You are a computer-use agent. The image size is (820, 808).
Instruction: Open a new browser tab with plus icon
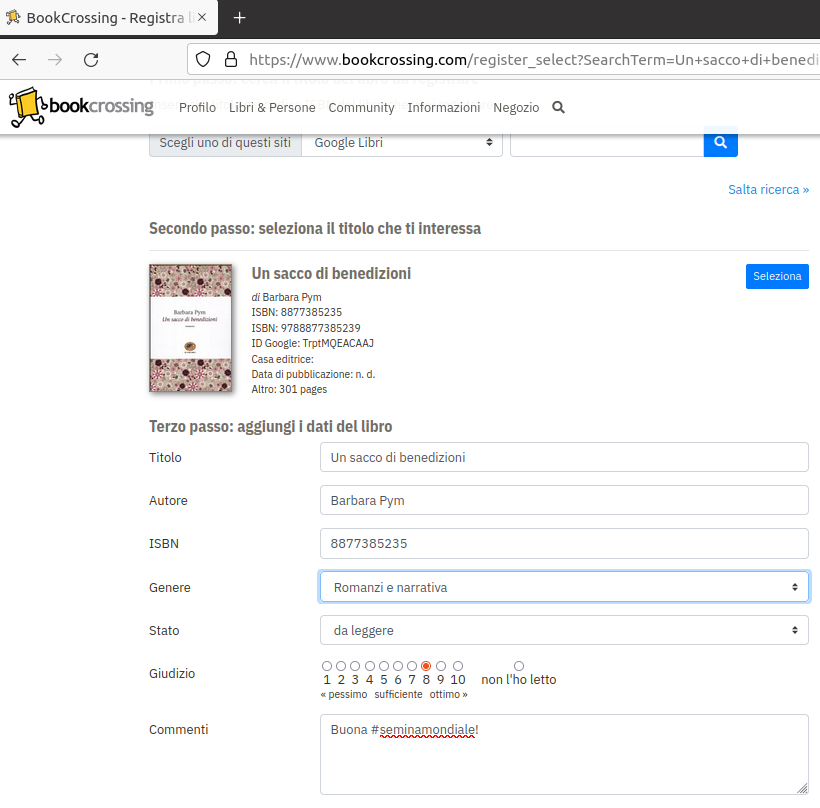pos(239,18)
